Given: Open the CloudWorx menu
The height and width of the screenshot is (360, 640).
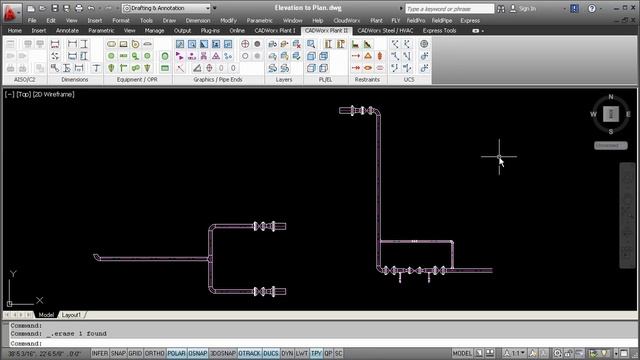Looking at the screenshot, I should coord(347,20).
